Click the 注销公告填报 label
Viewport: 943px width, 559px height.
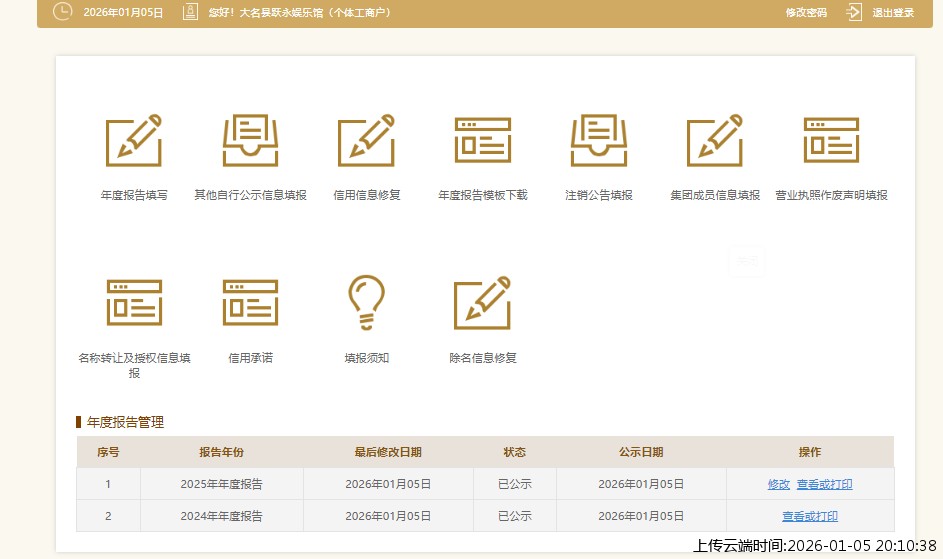click(599, 195)
